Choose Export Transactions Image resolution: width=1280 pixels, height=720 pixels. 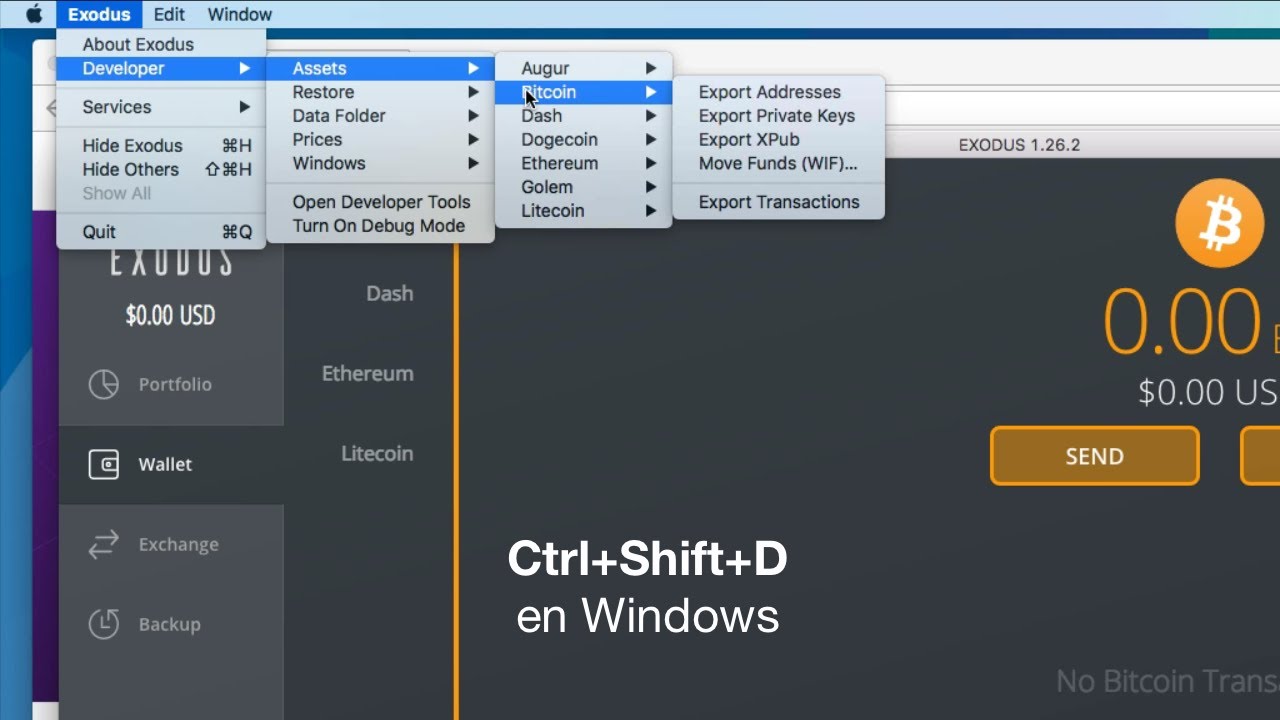click(x=778, y=202)
